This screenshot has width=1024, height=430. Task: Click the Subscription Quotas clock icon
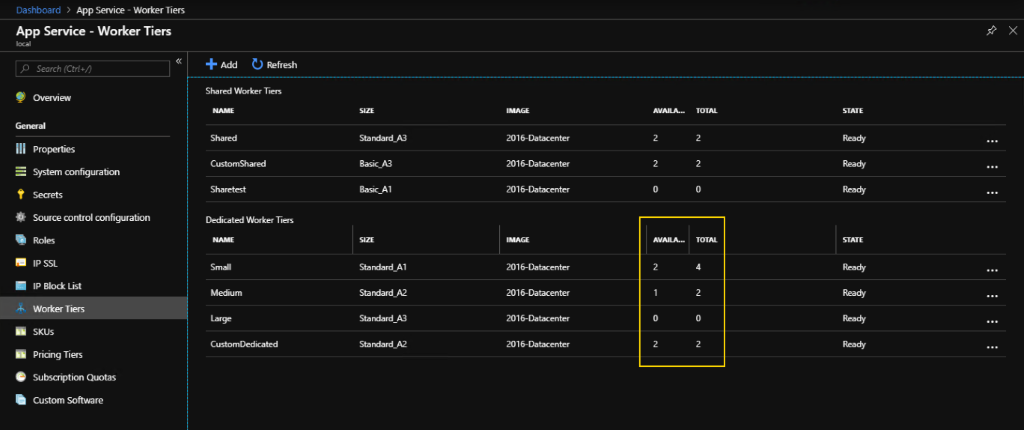21,377
